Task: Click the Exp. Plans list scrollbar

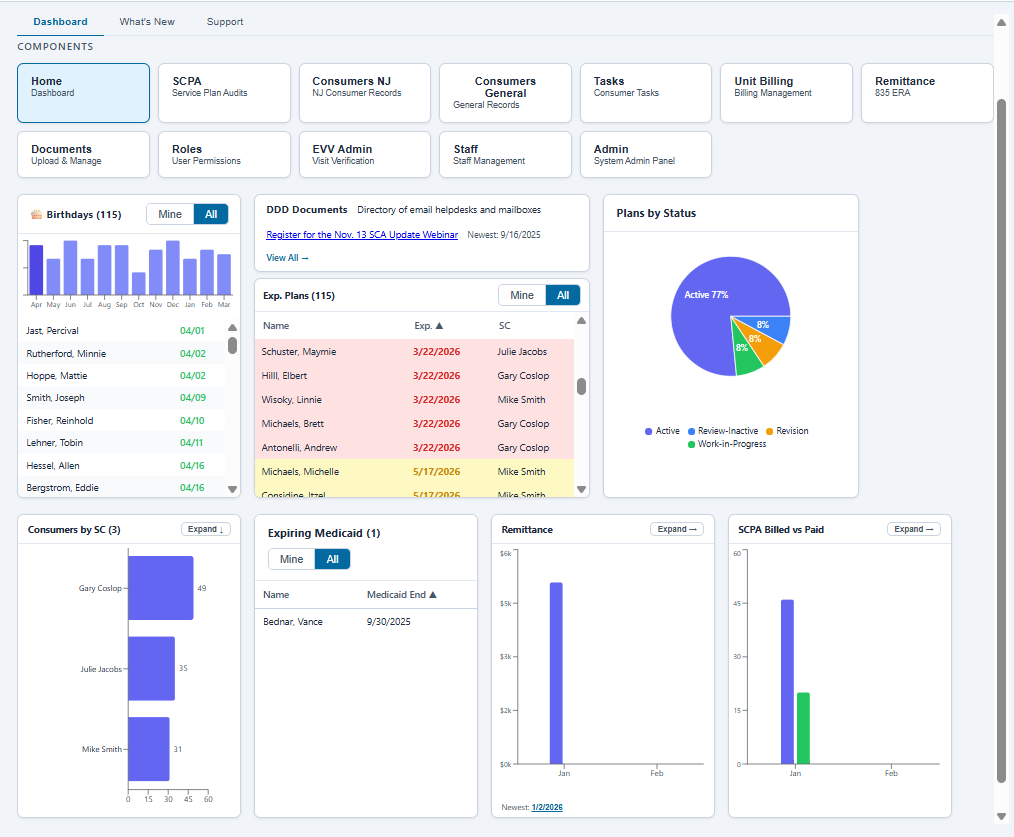Action: point(581,385)
